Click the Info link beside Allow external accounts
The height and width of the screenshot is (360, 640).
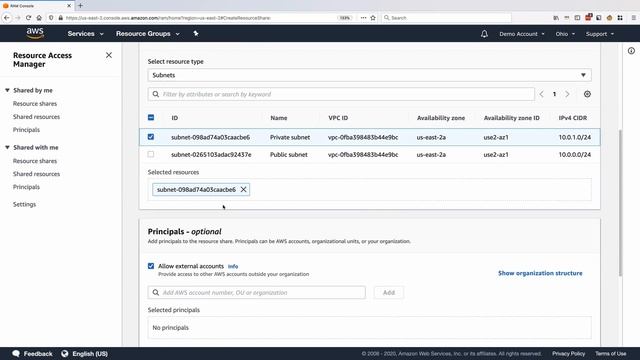click(x=233, y=266)
